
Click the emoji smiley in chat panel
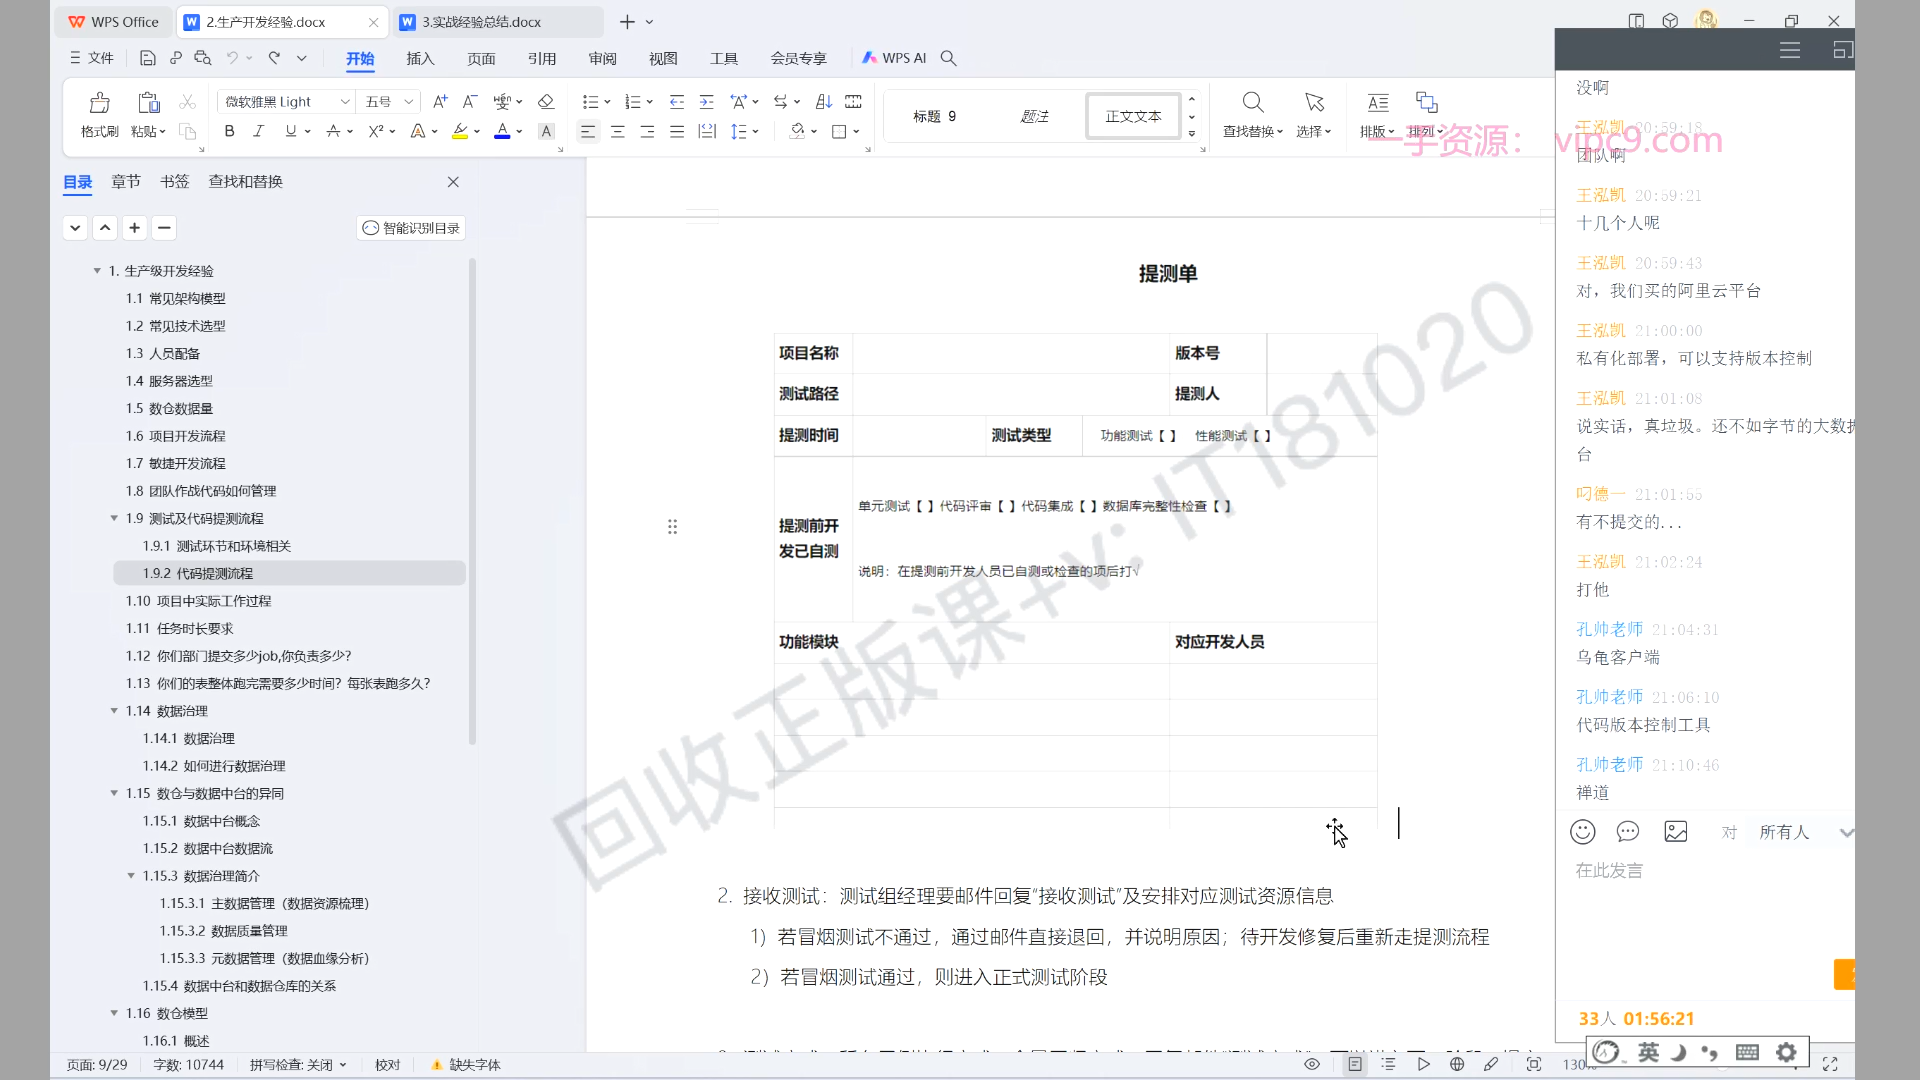[x=1582, y=832]
